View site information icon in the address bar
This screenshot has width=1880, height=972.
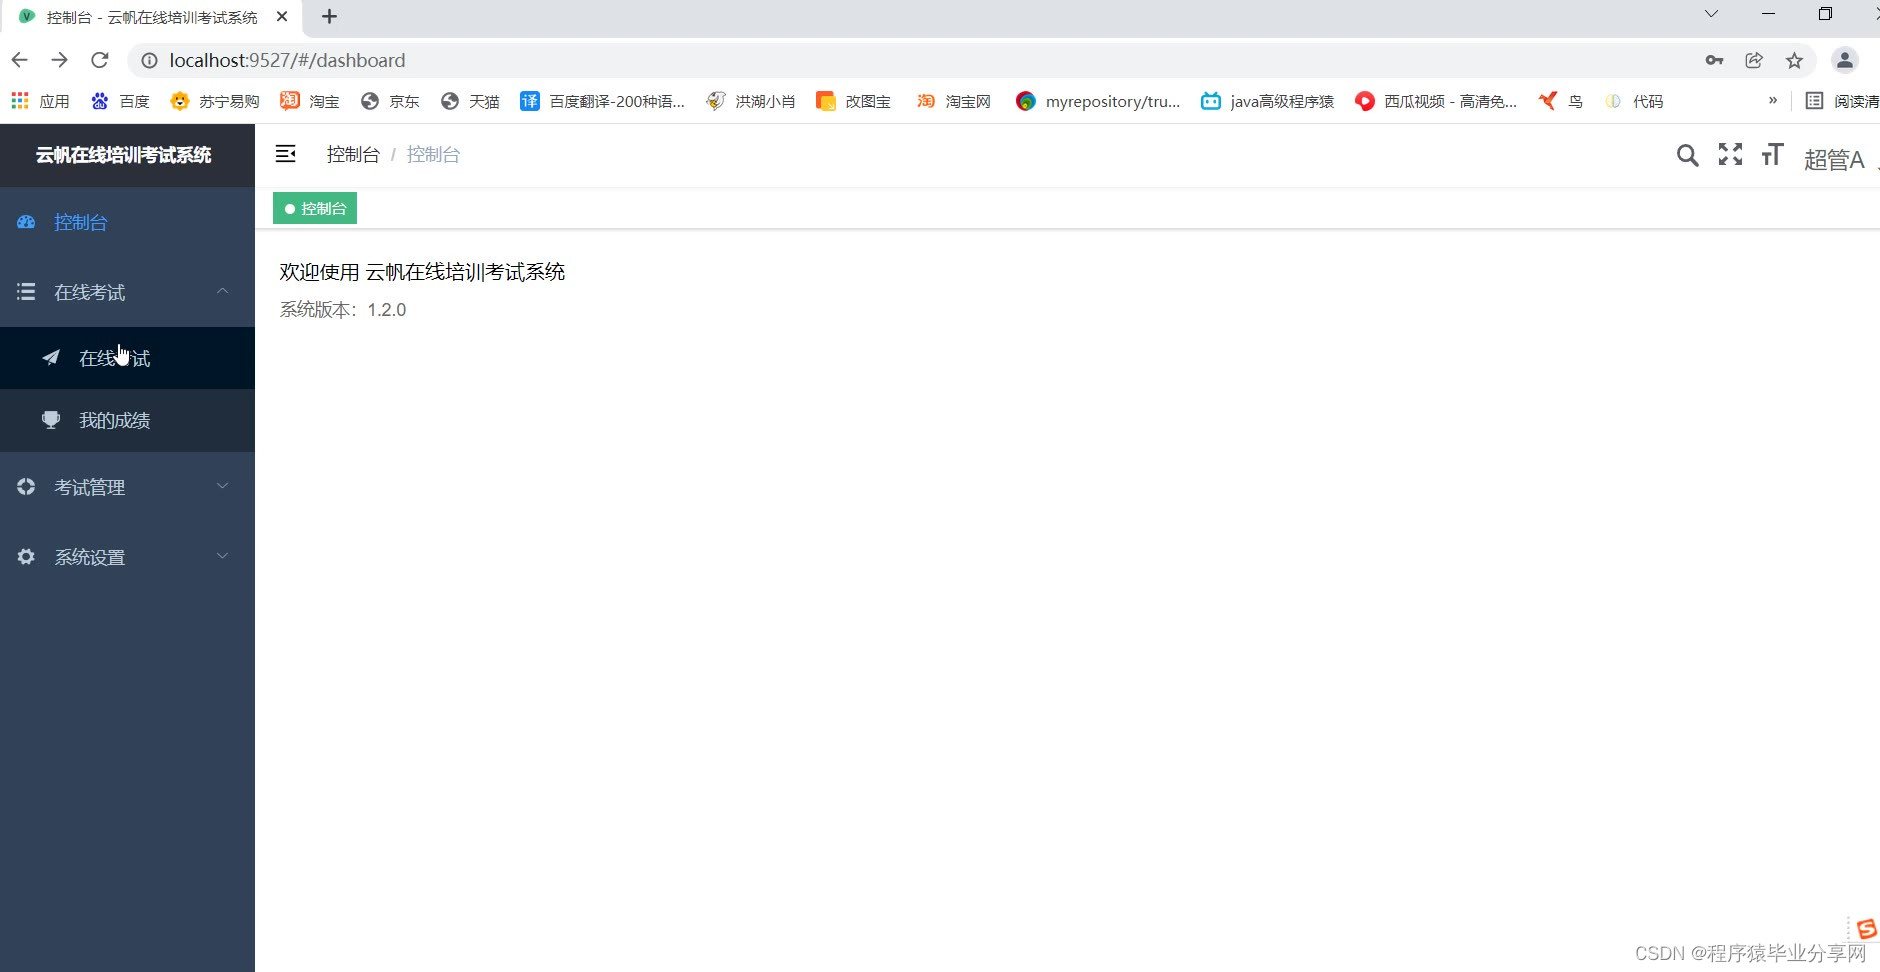tap(149, 60)
